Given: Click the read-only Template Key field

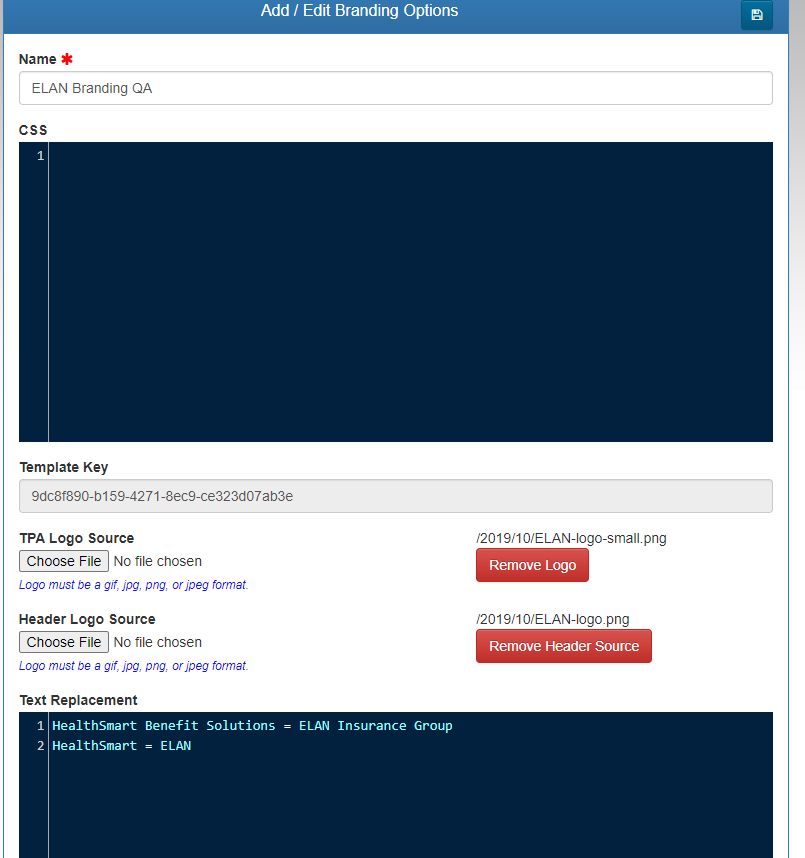Looking at the screenshot, I should (395, 496).
